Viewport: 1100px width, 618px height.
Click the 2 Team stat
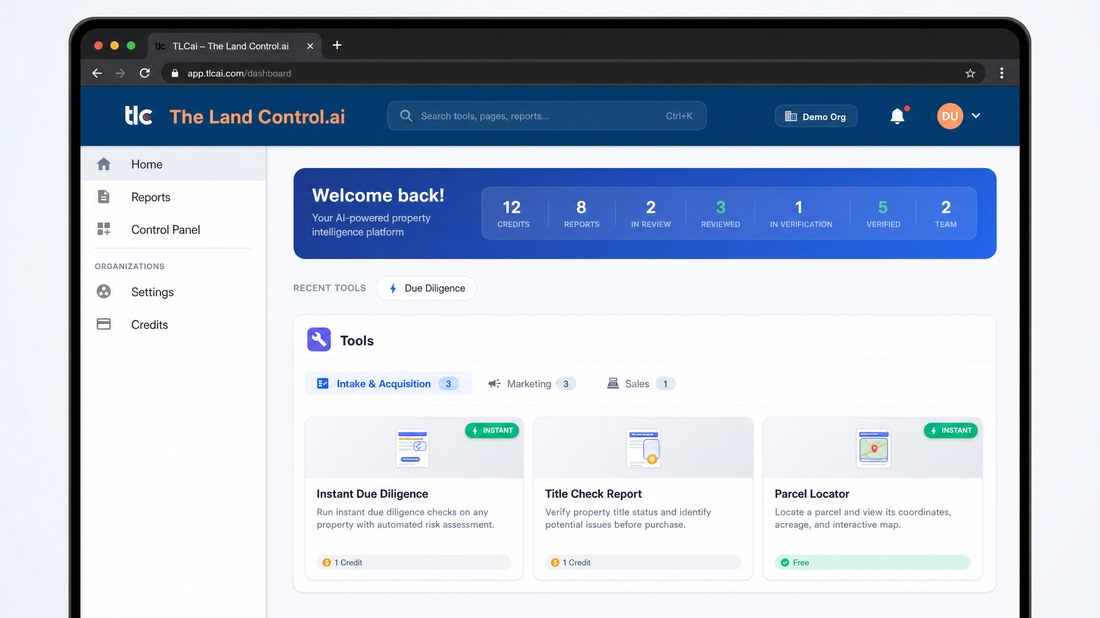tap(946, 214)
